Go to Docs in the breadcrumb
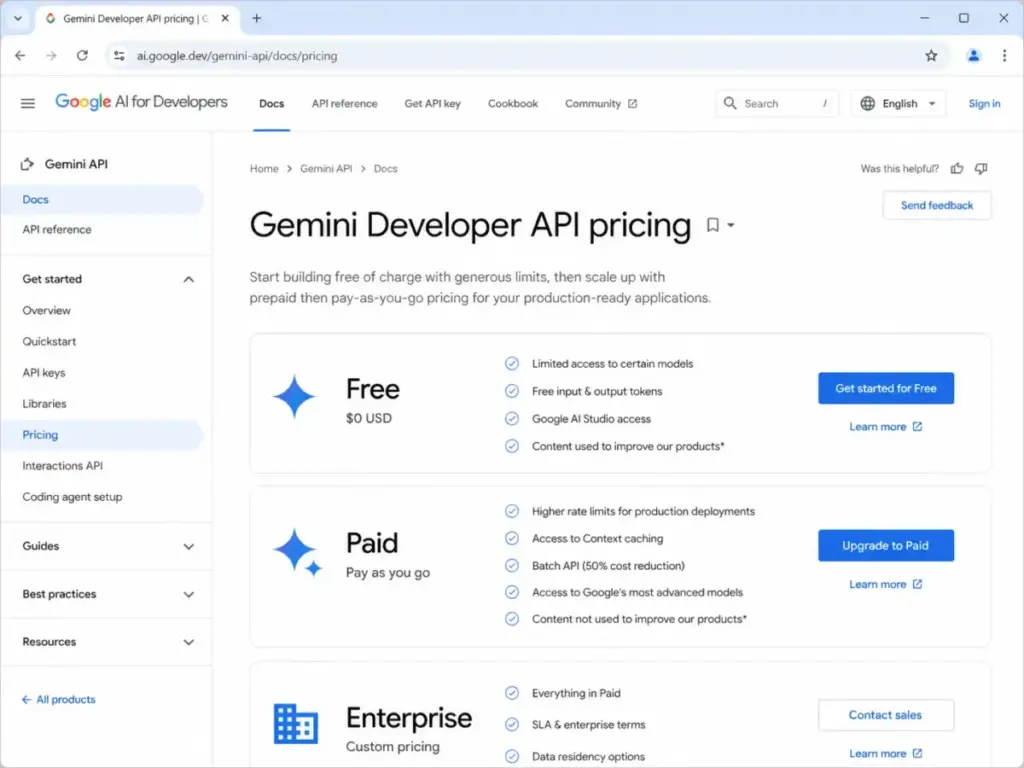The image size is (1024, 768). [x=385, y=168]
